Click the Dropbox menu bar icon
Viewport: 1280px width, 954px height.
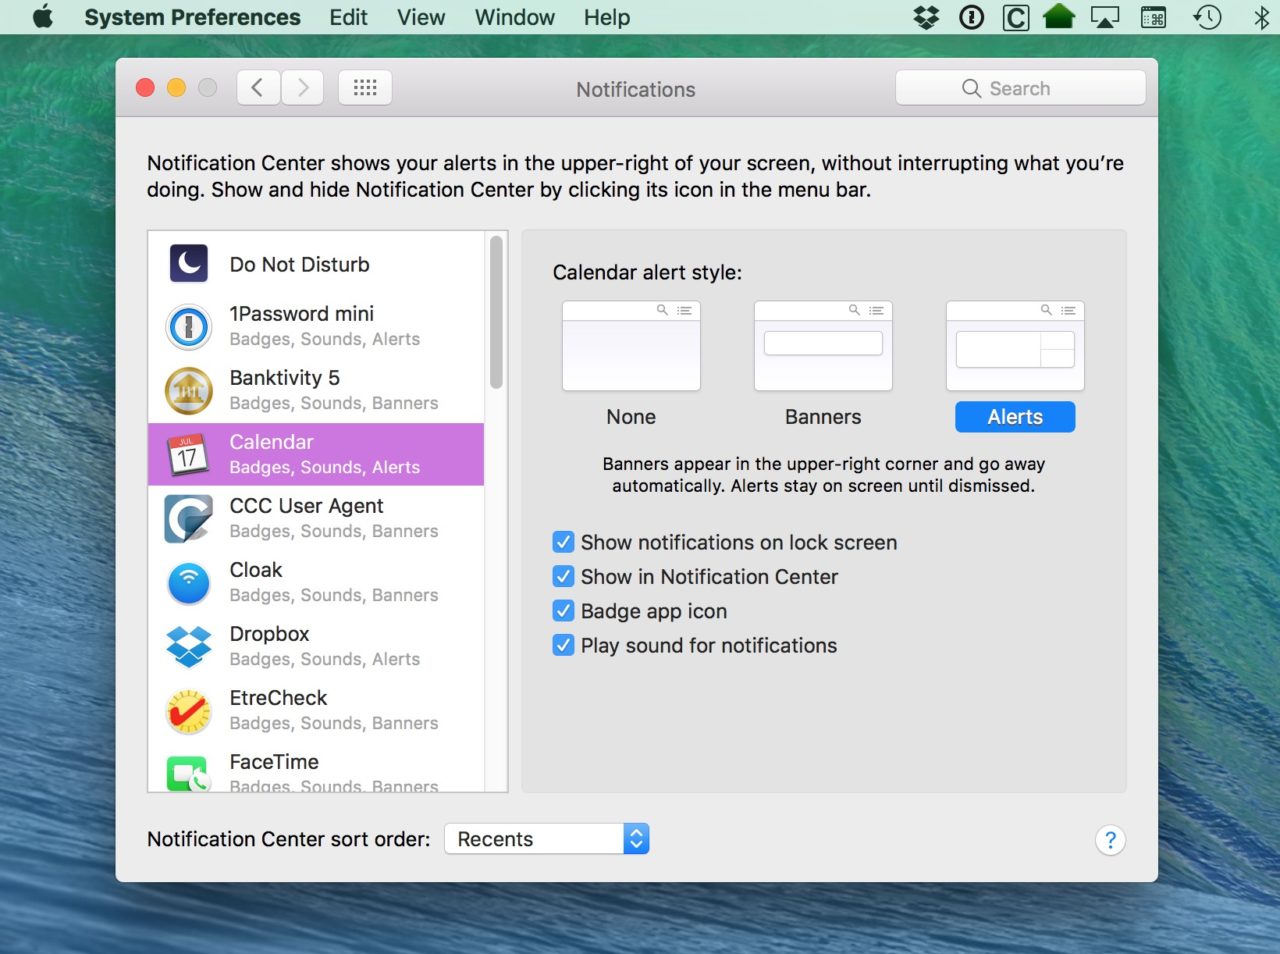(926, 17)
